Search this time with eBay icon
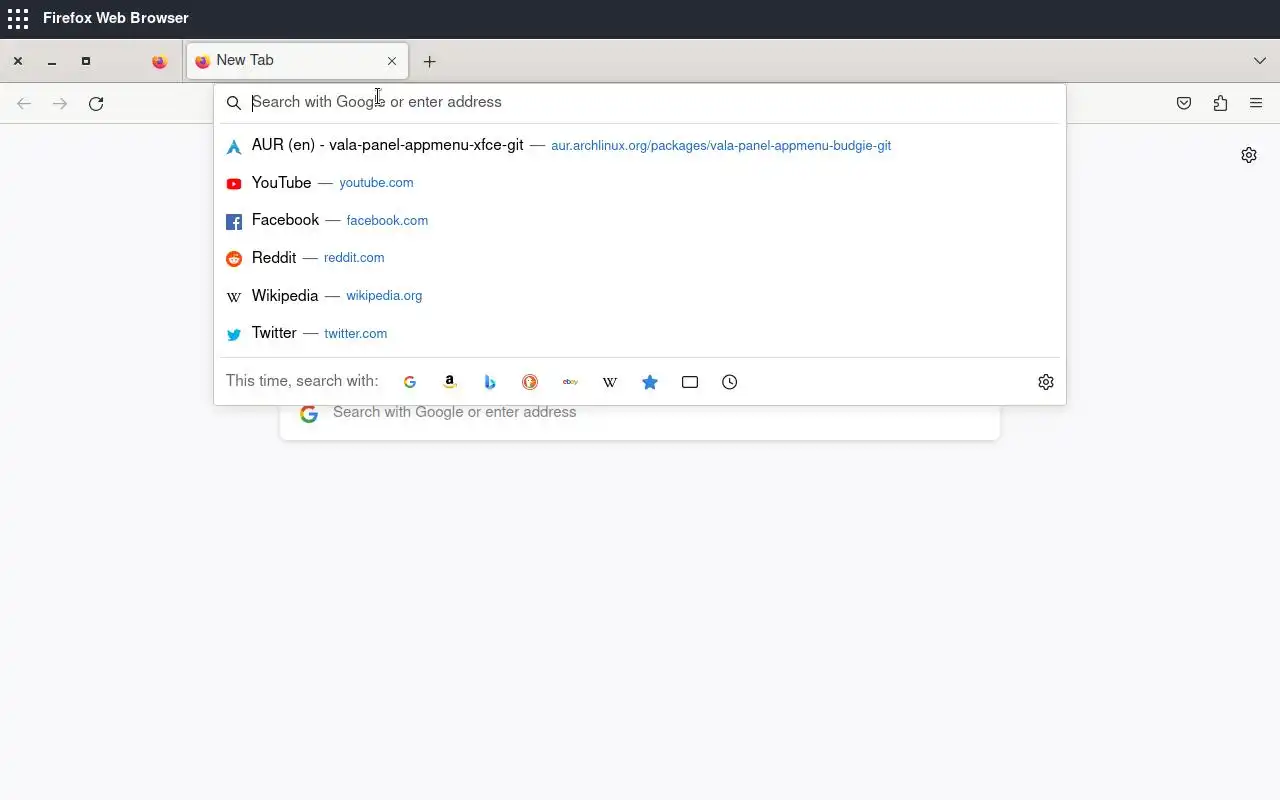Screen dimensions: 1280x800 pyautogui.click(x=570, y=382)
